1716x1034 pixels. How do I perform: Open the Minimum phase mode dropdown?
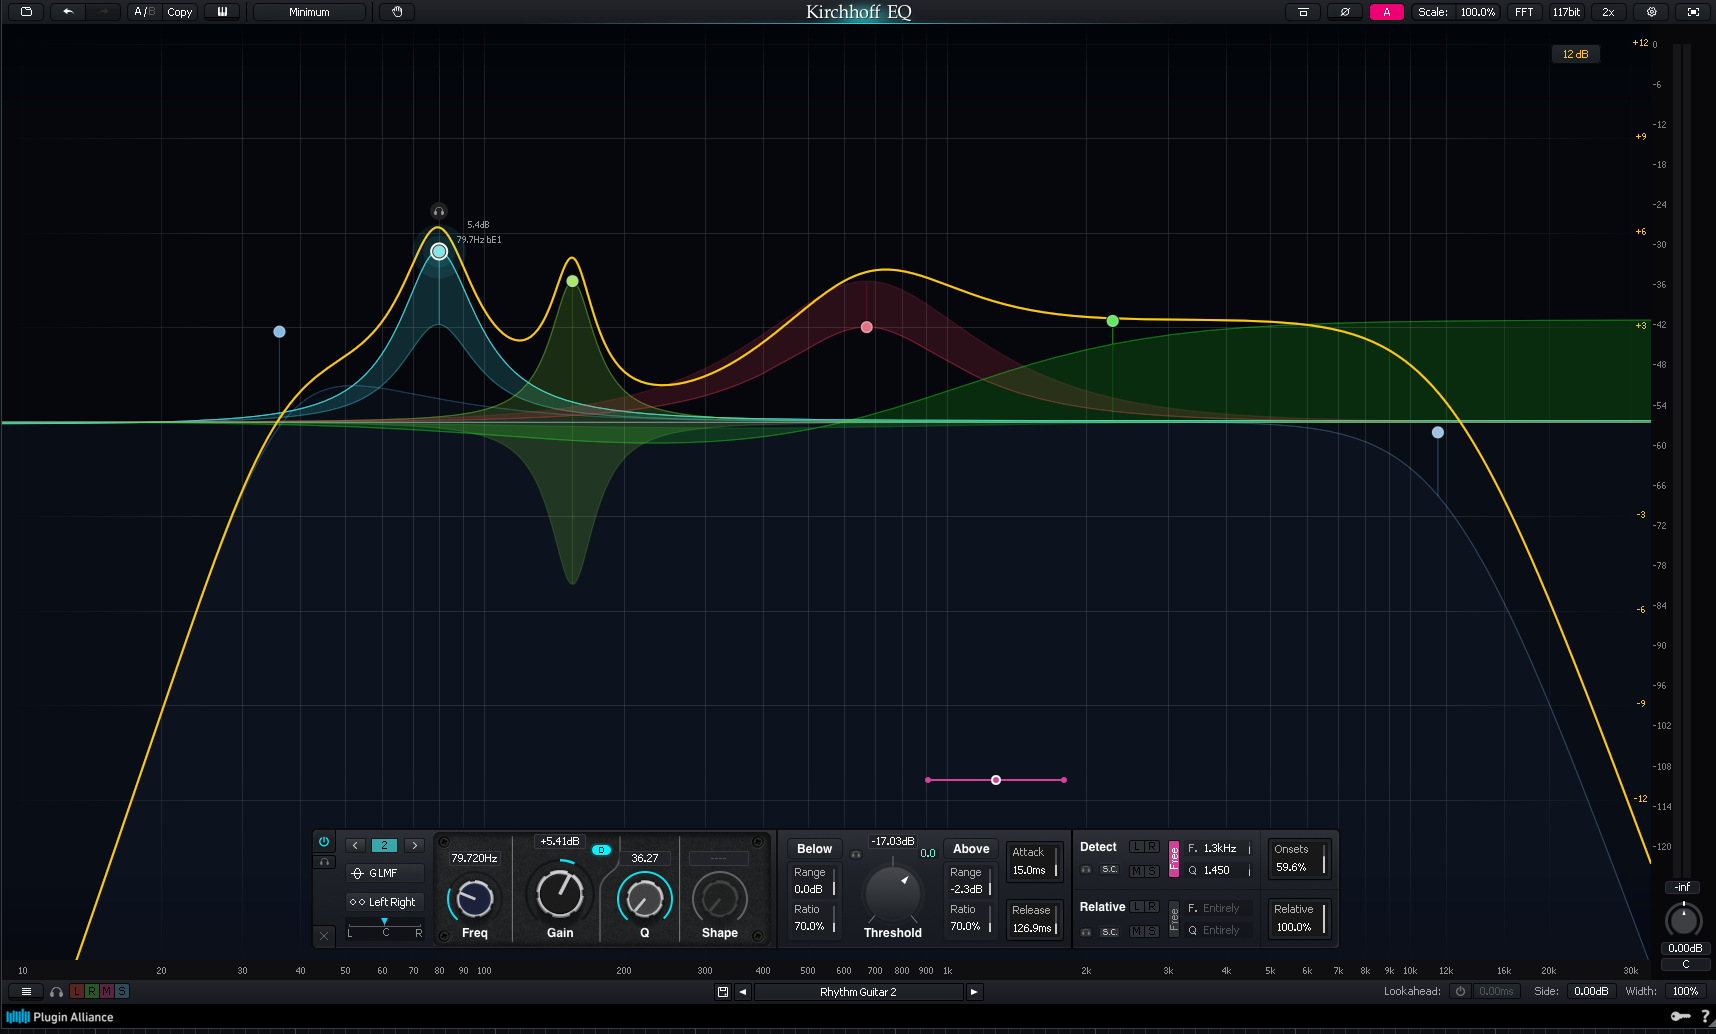[309, 12]
